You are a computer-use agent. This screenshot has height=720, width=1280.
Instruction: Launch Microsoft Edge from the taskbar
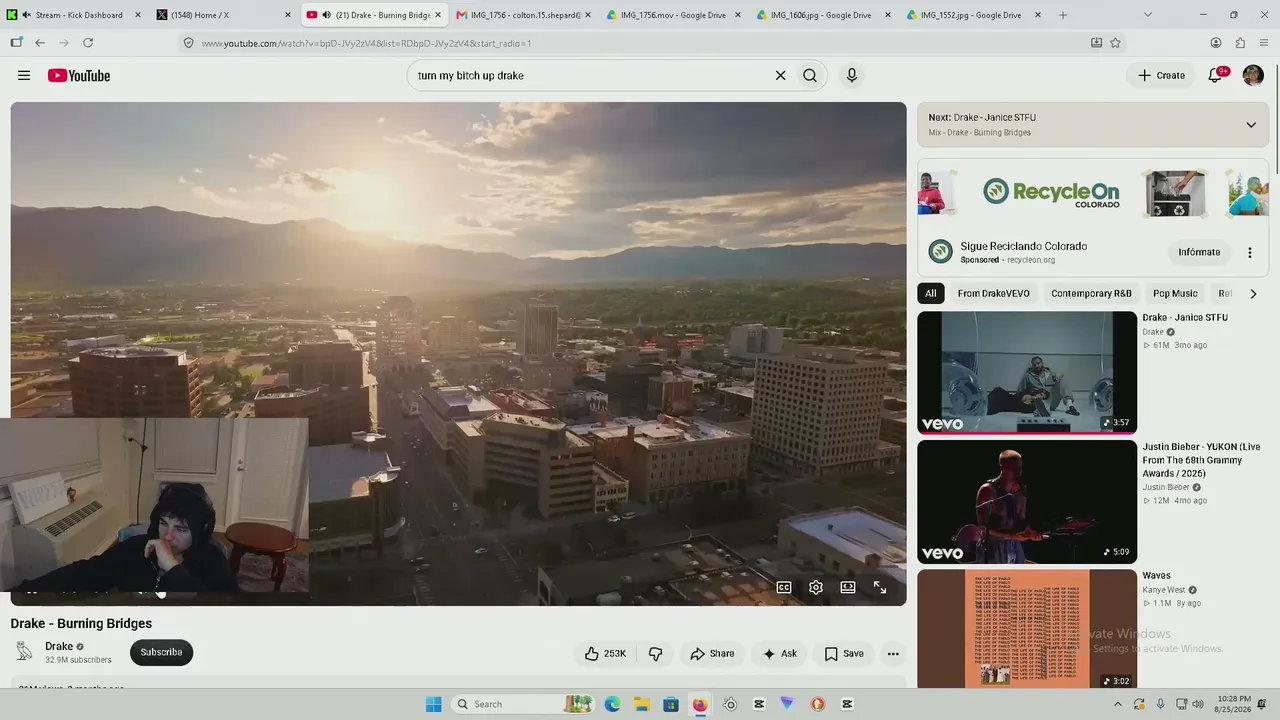(x=612, y=704)
